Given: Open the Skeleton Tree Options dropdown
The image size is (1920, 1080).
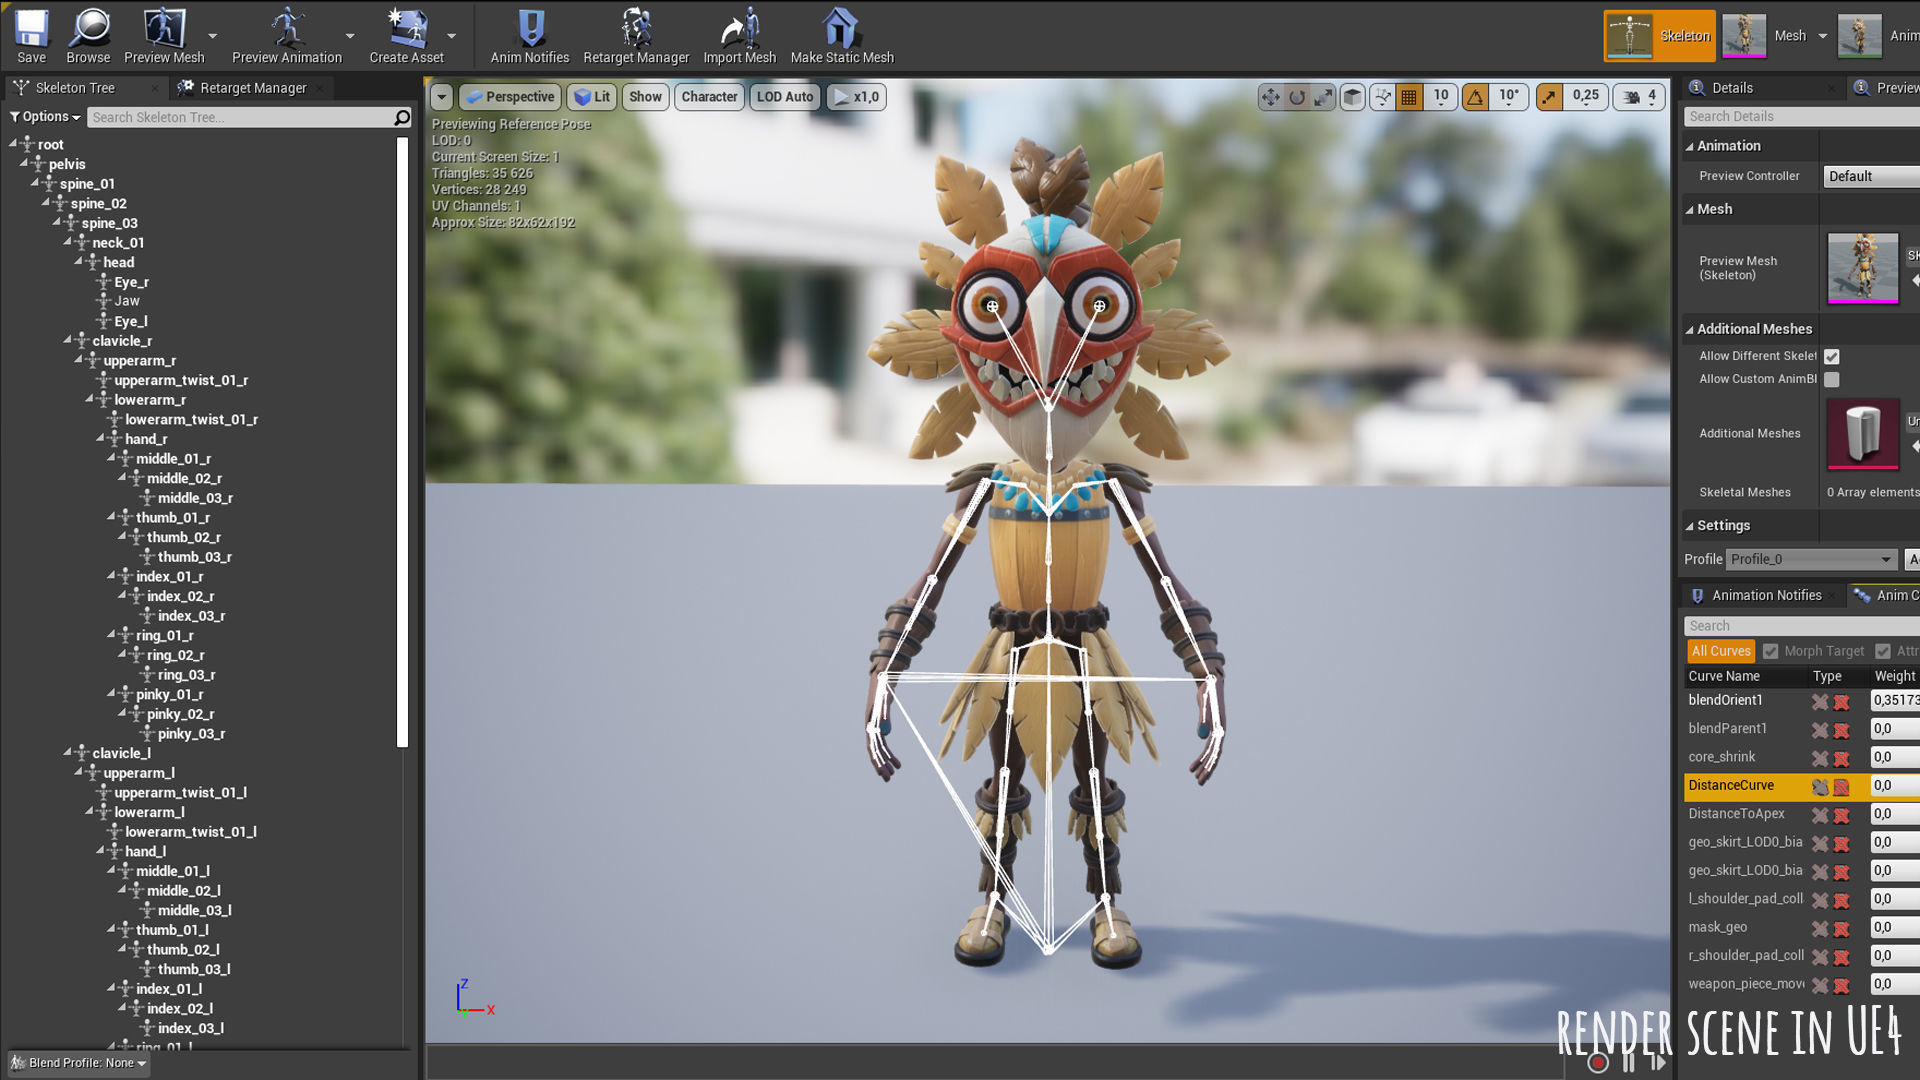Looking at the screenshot, I should (x=45, y=117).
